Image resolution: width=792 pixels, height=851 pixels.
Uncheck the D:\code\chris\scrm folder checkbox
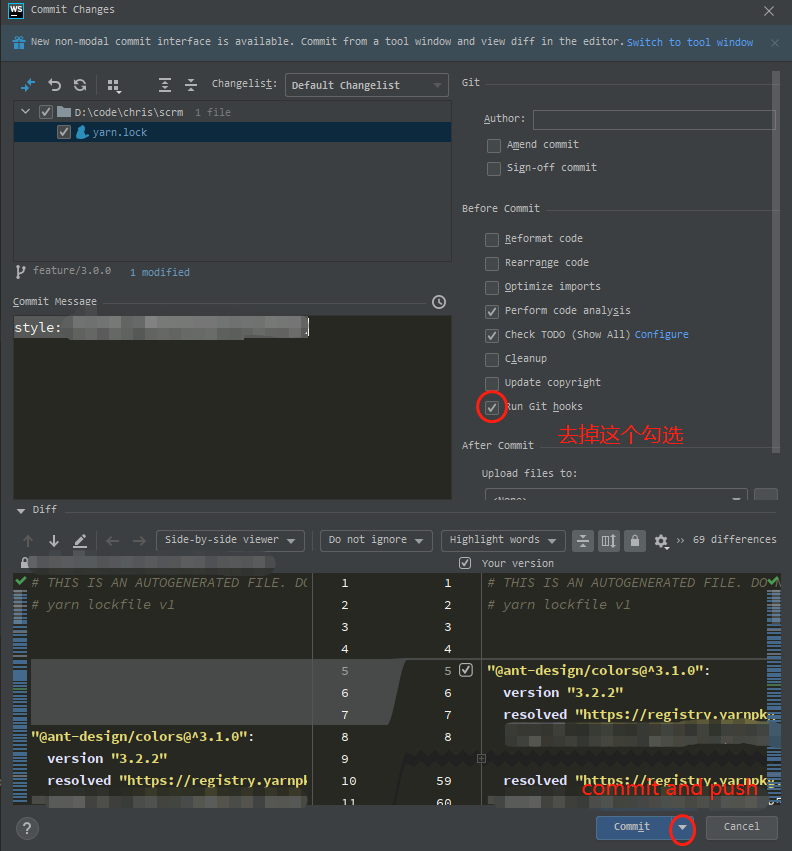[x=46, y=112]
